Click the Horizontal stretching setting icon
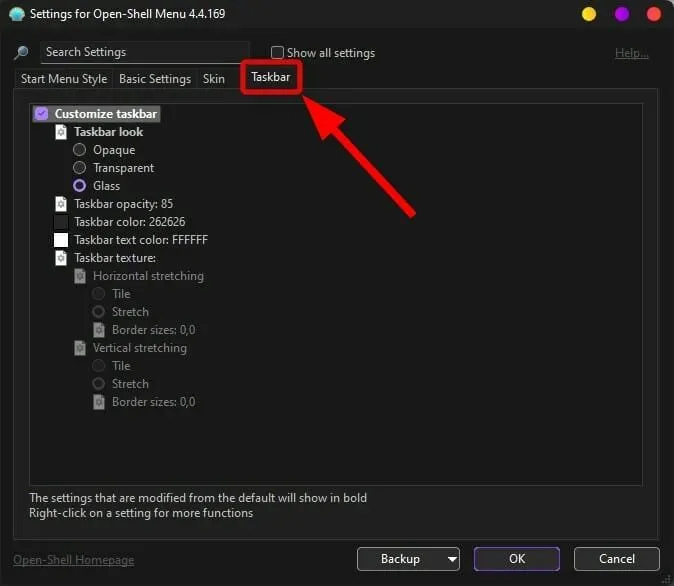This screenshot has width=674, height=586. (x=80, y=276)
